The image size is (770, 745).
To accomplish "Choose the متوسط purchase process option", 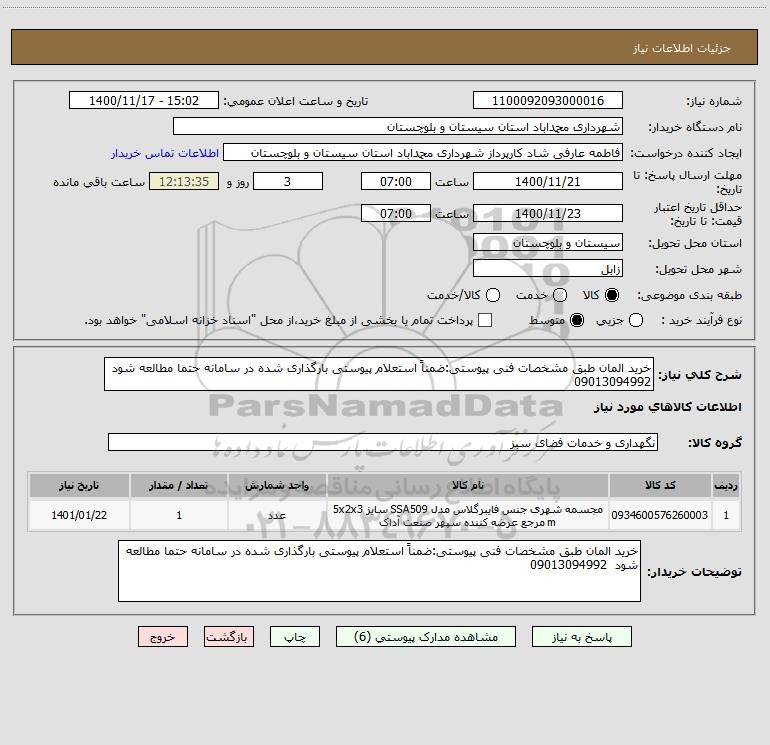I will tap(577, 320).
